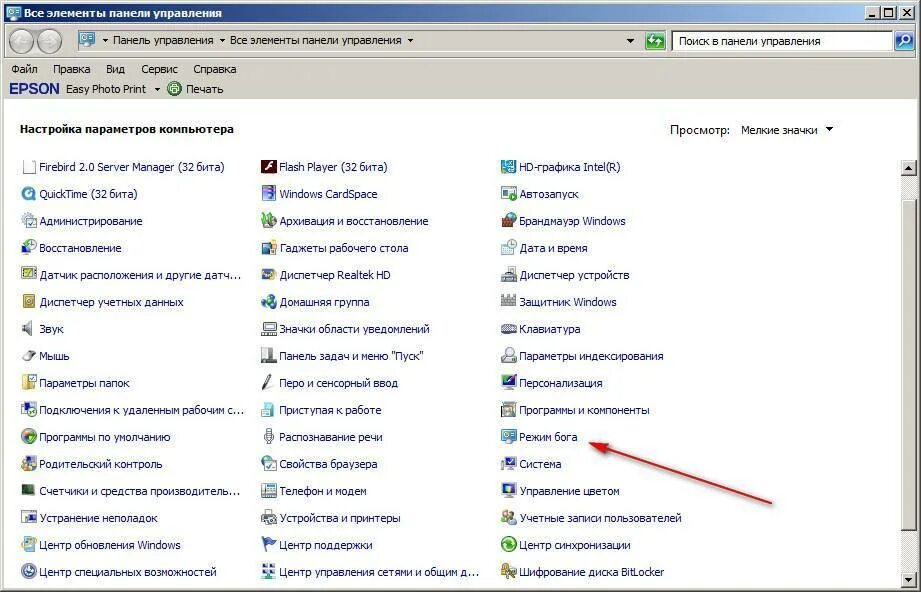Viewport: 921px width, 592px height.
Task: Click Шифрование диска BitLocker icon
Action: click(508, 572)
